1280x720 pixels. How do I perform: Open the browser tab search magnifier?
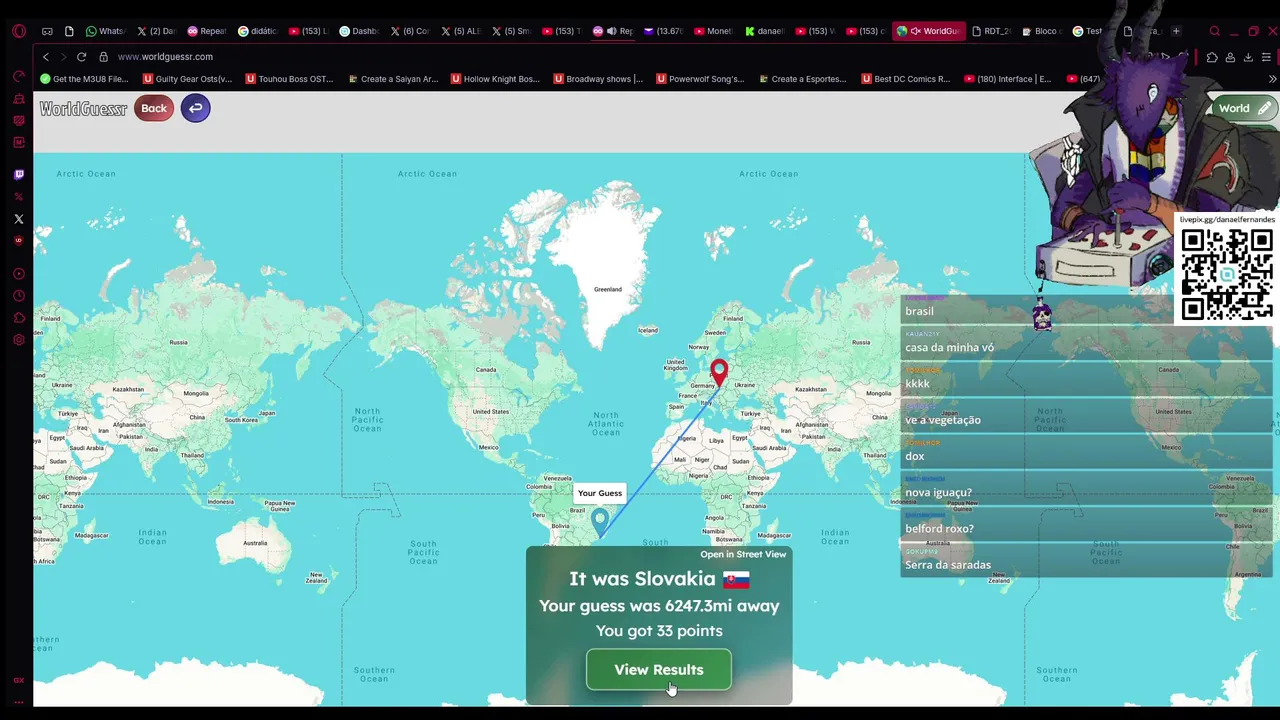1215,31
